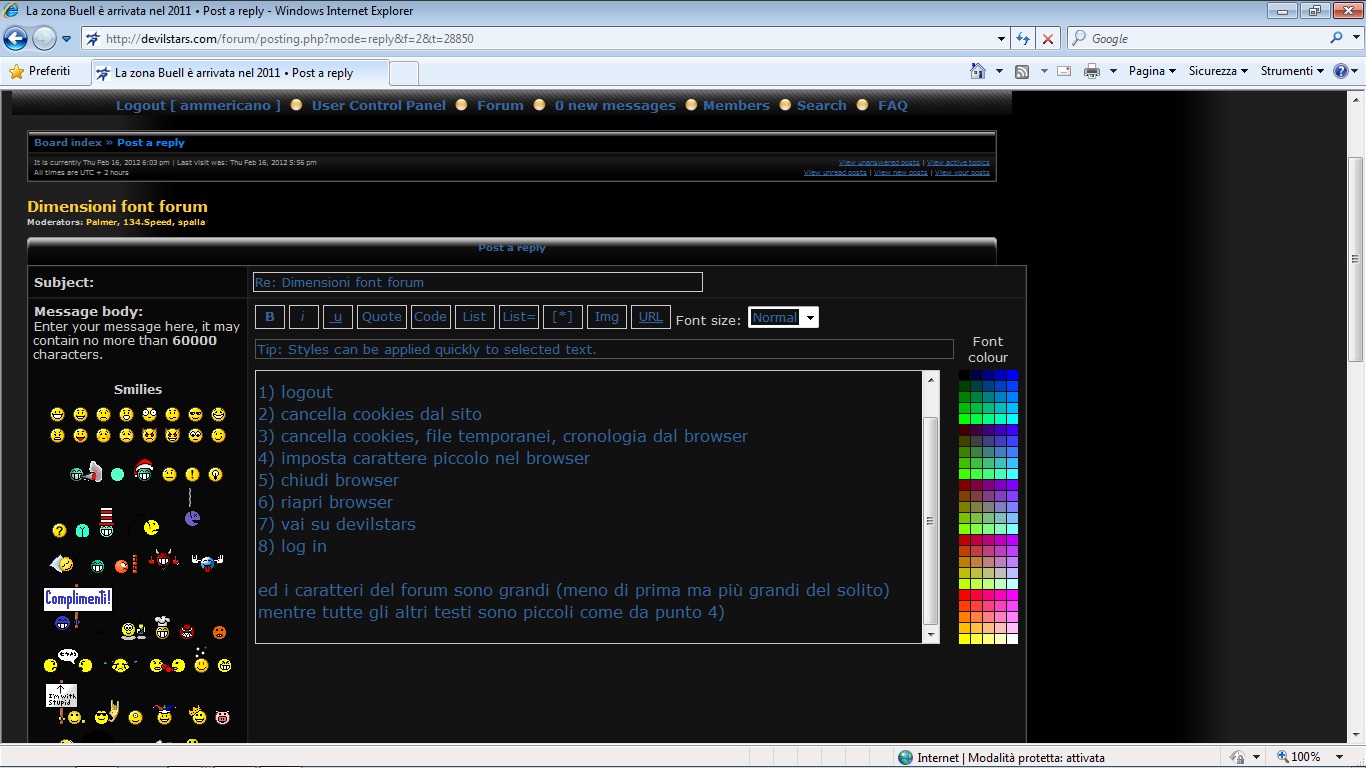The height and width of the screenshot is (768, 1366).
Task: Open the Strumenti menu
Action: coord(1292,71)
